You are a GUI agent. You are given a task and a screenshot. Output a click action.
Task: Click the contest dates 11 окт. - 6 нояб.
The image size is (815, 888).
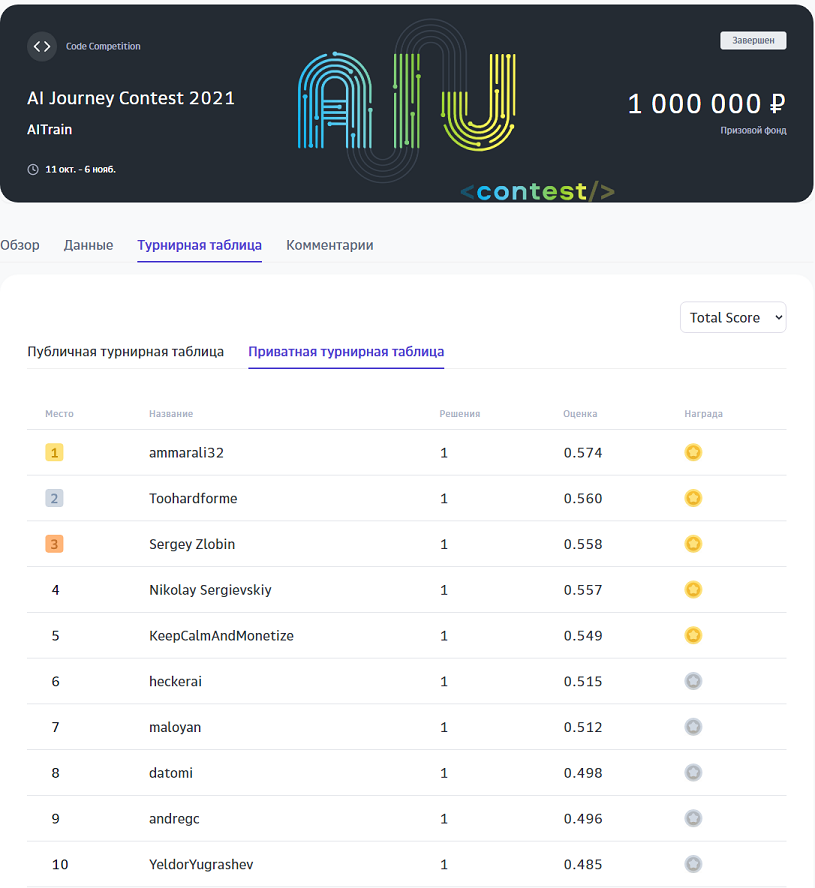click(80, 169)
